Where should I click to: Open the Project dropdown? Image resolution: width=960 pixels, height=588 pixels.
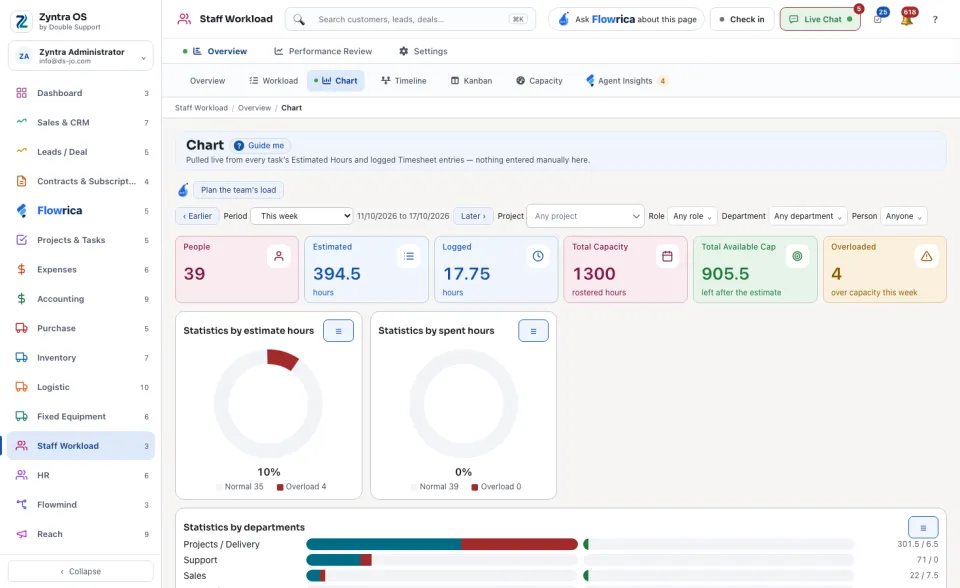point(585,216)
